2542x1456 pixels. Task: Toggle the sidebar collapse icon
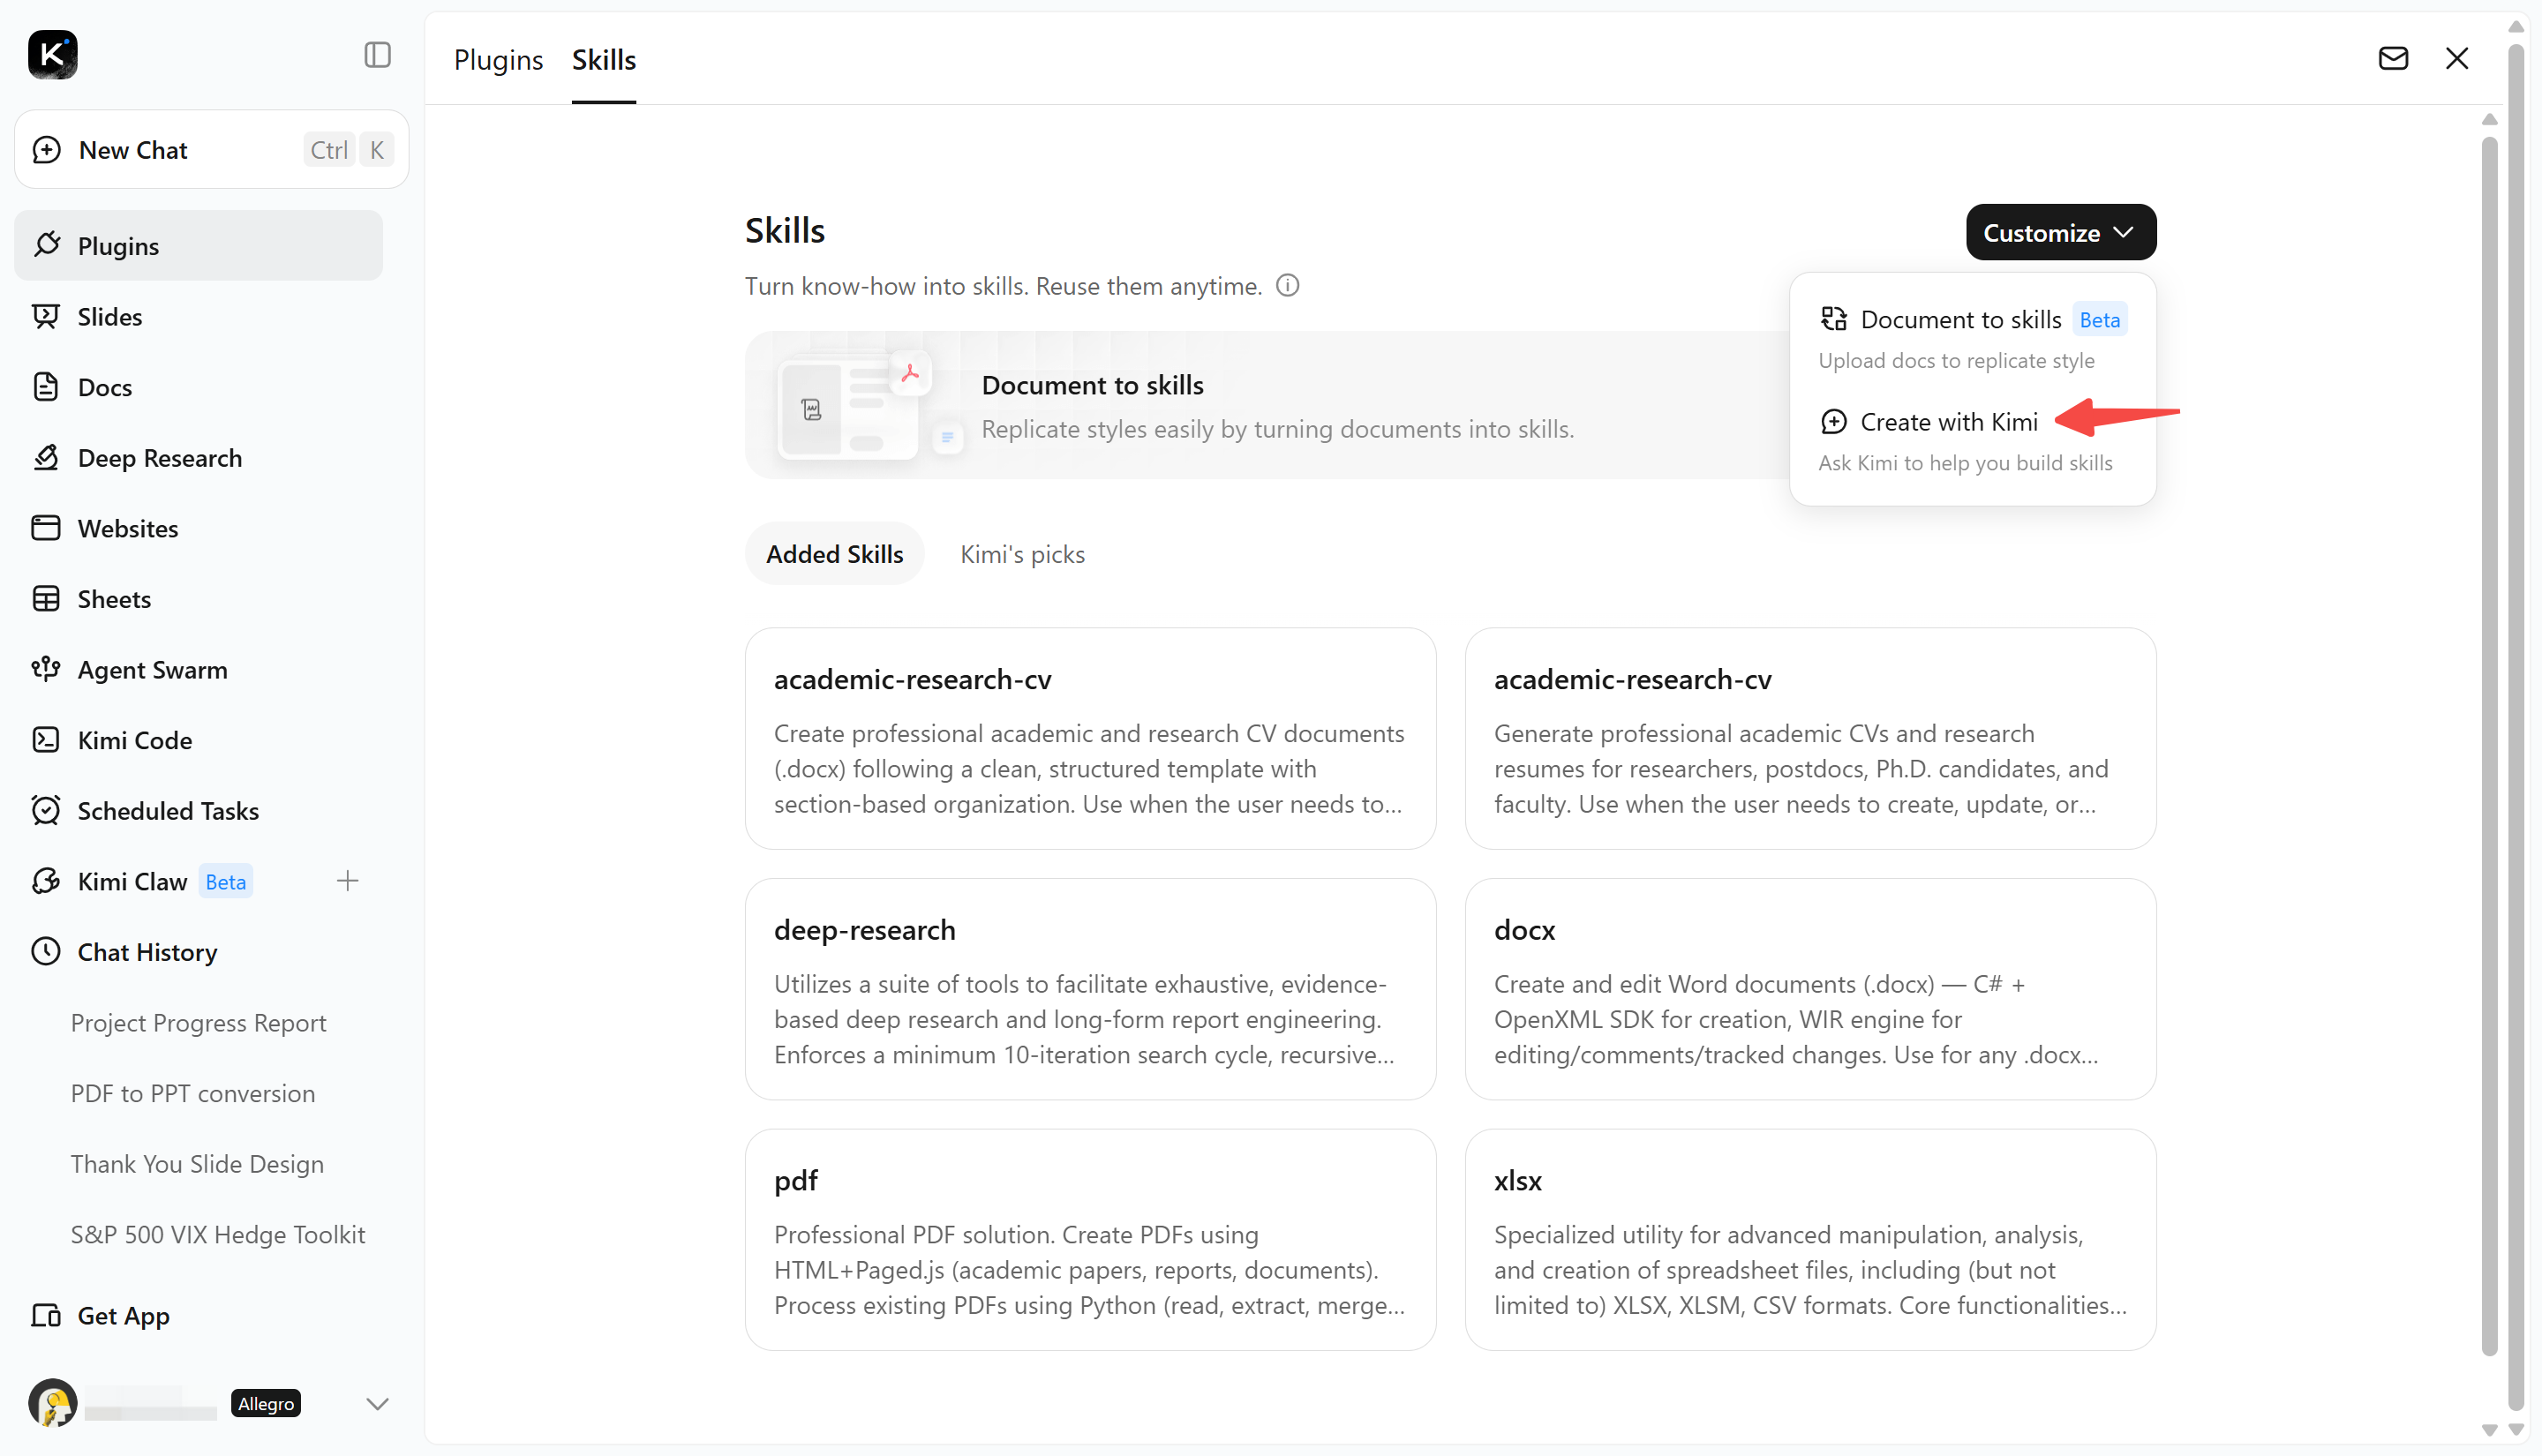point(377,55)
